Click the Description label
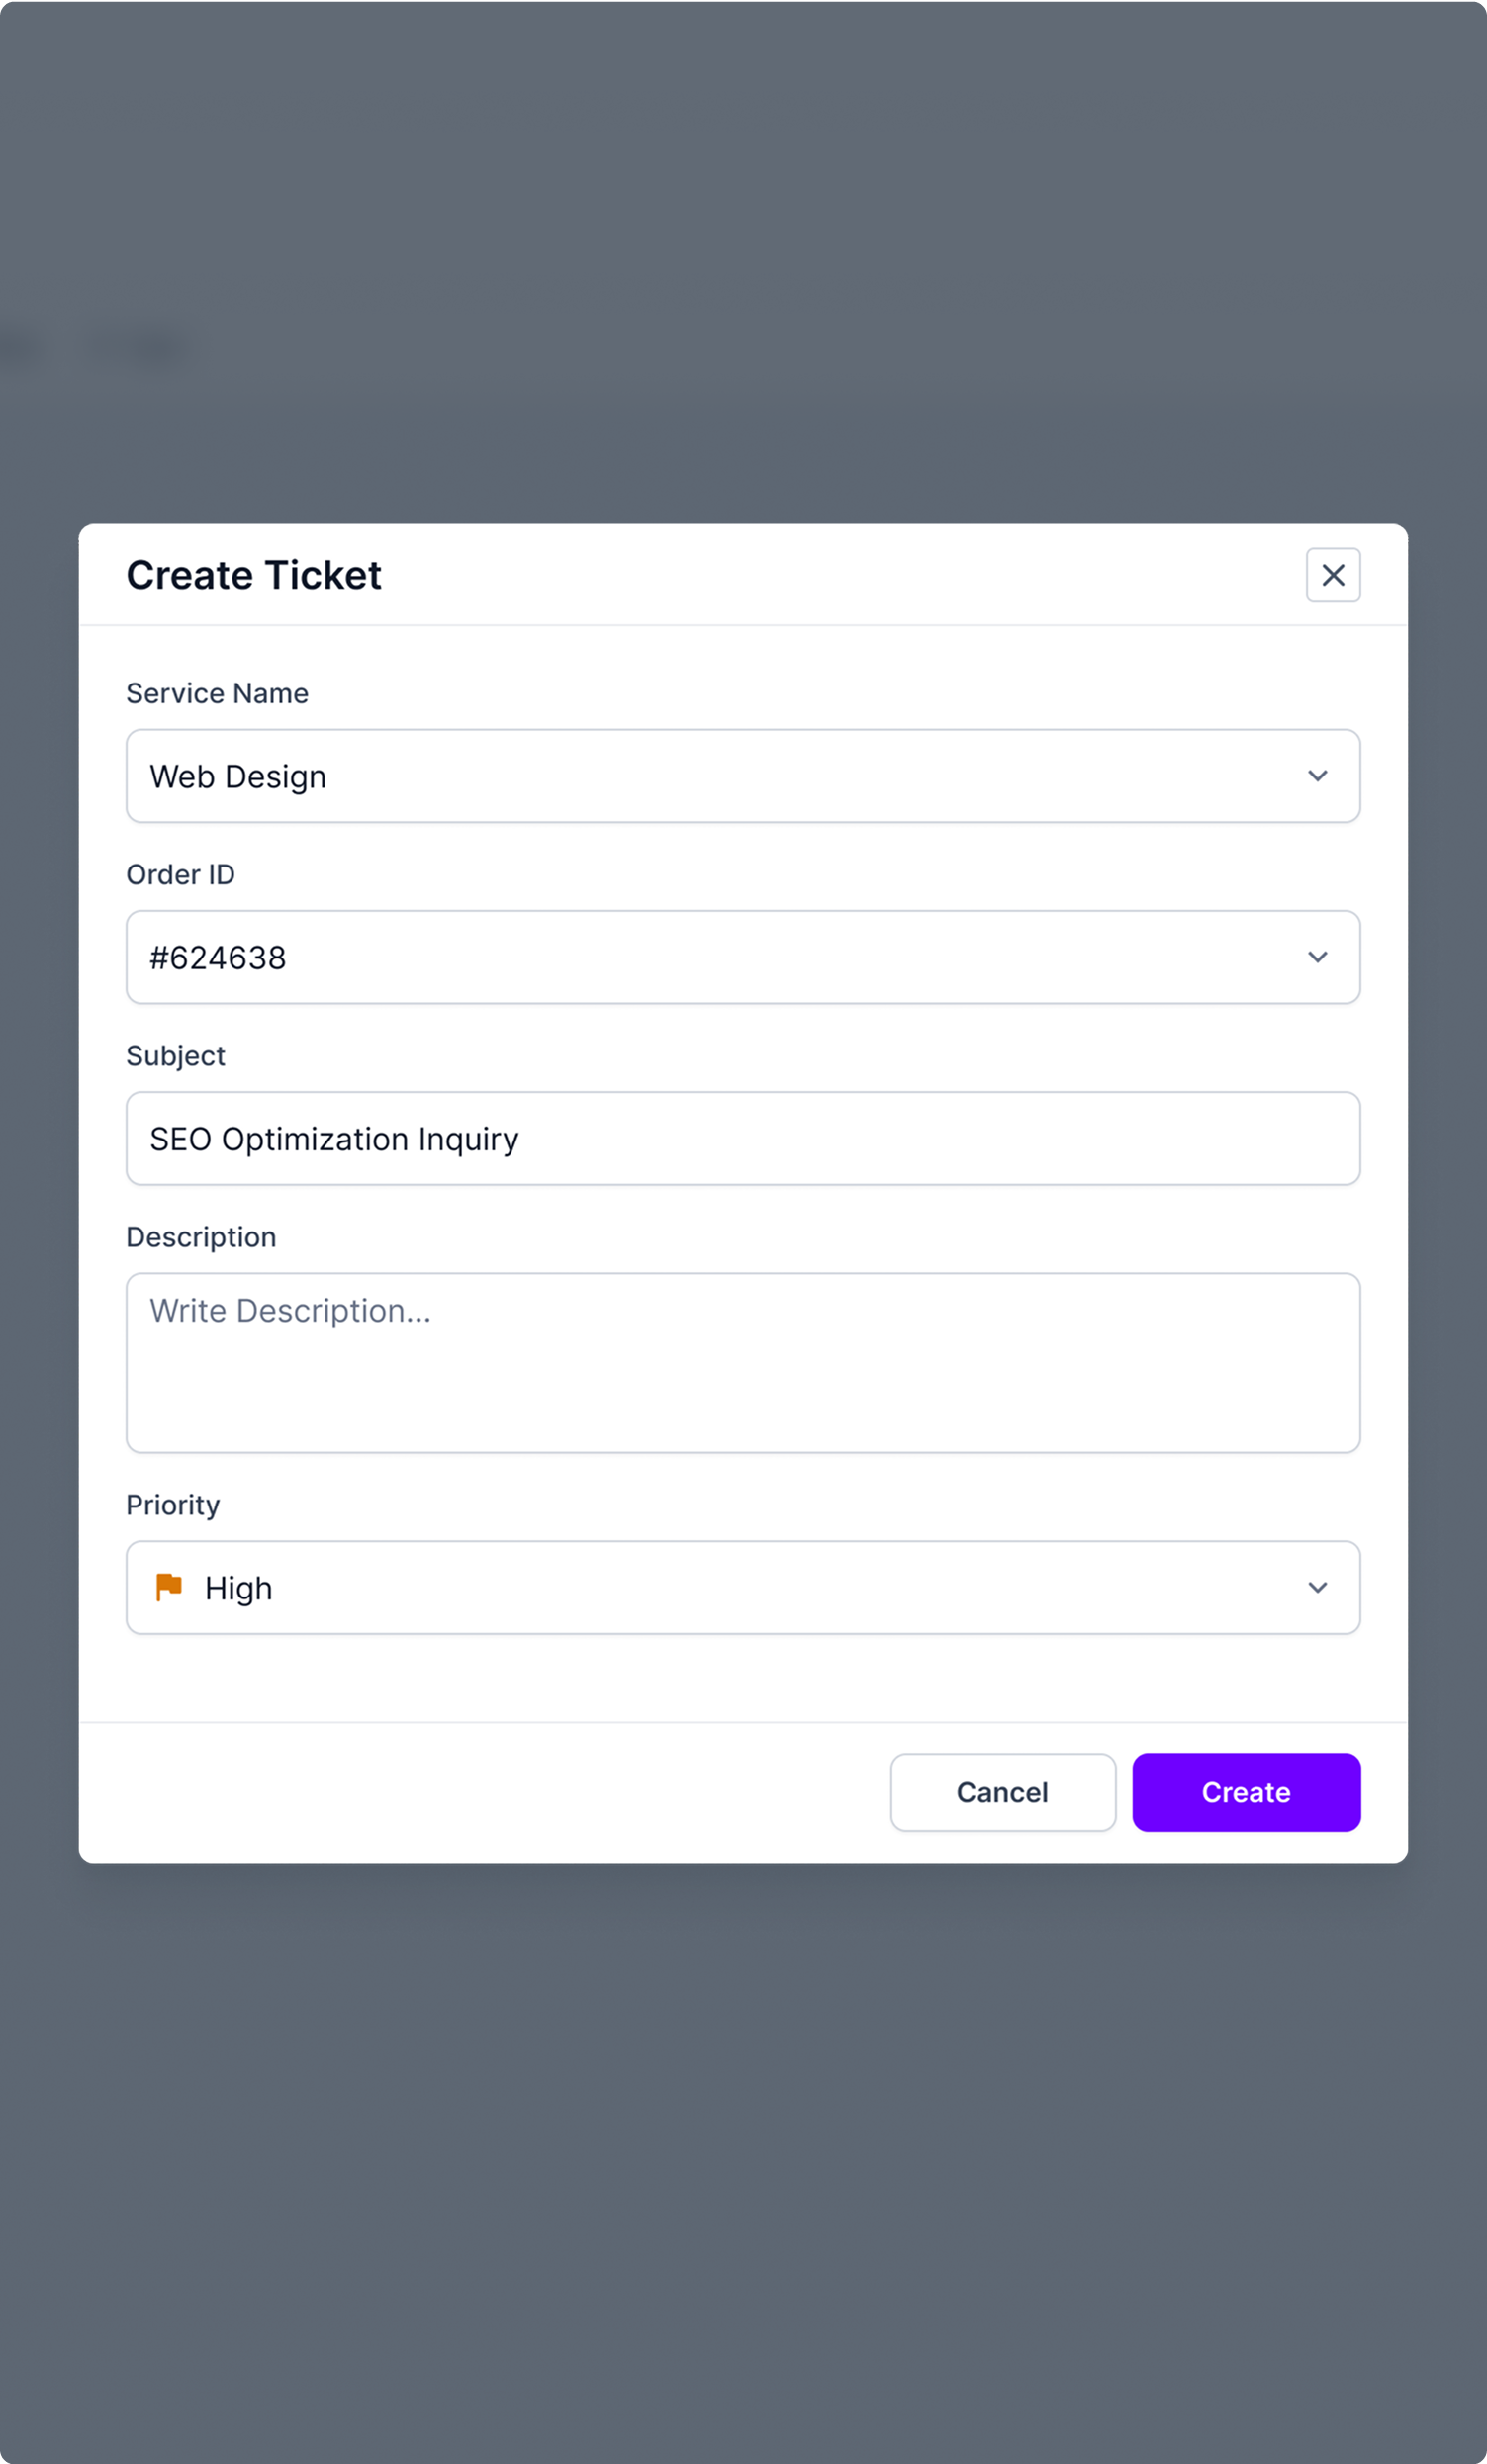The width and height of the screenshot is (1487, 2464). coord(201,1237)
